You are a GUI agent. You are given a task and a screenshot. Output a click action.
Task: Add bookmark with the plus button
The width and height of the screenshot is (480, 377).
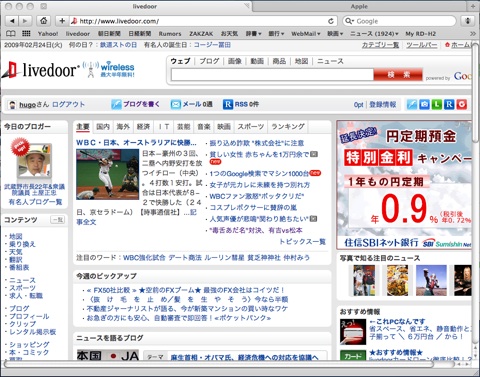(x=62, y=21)
